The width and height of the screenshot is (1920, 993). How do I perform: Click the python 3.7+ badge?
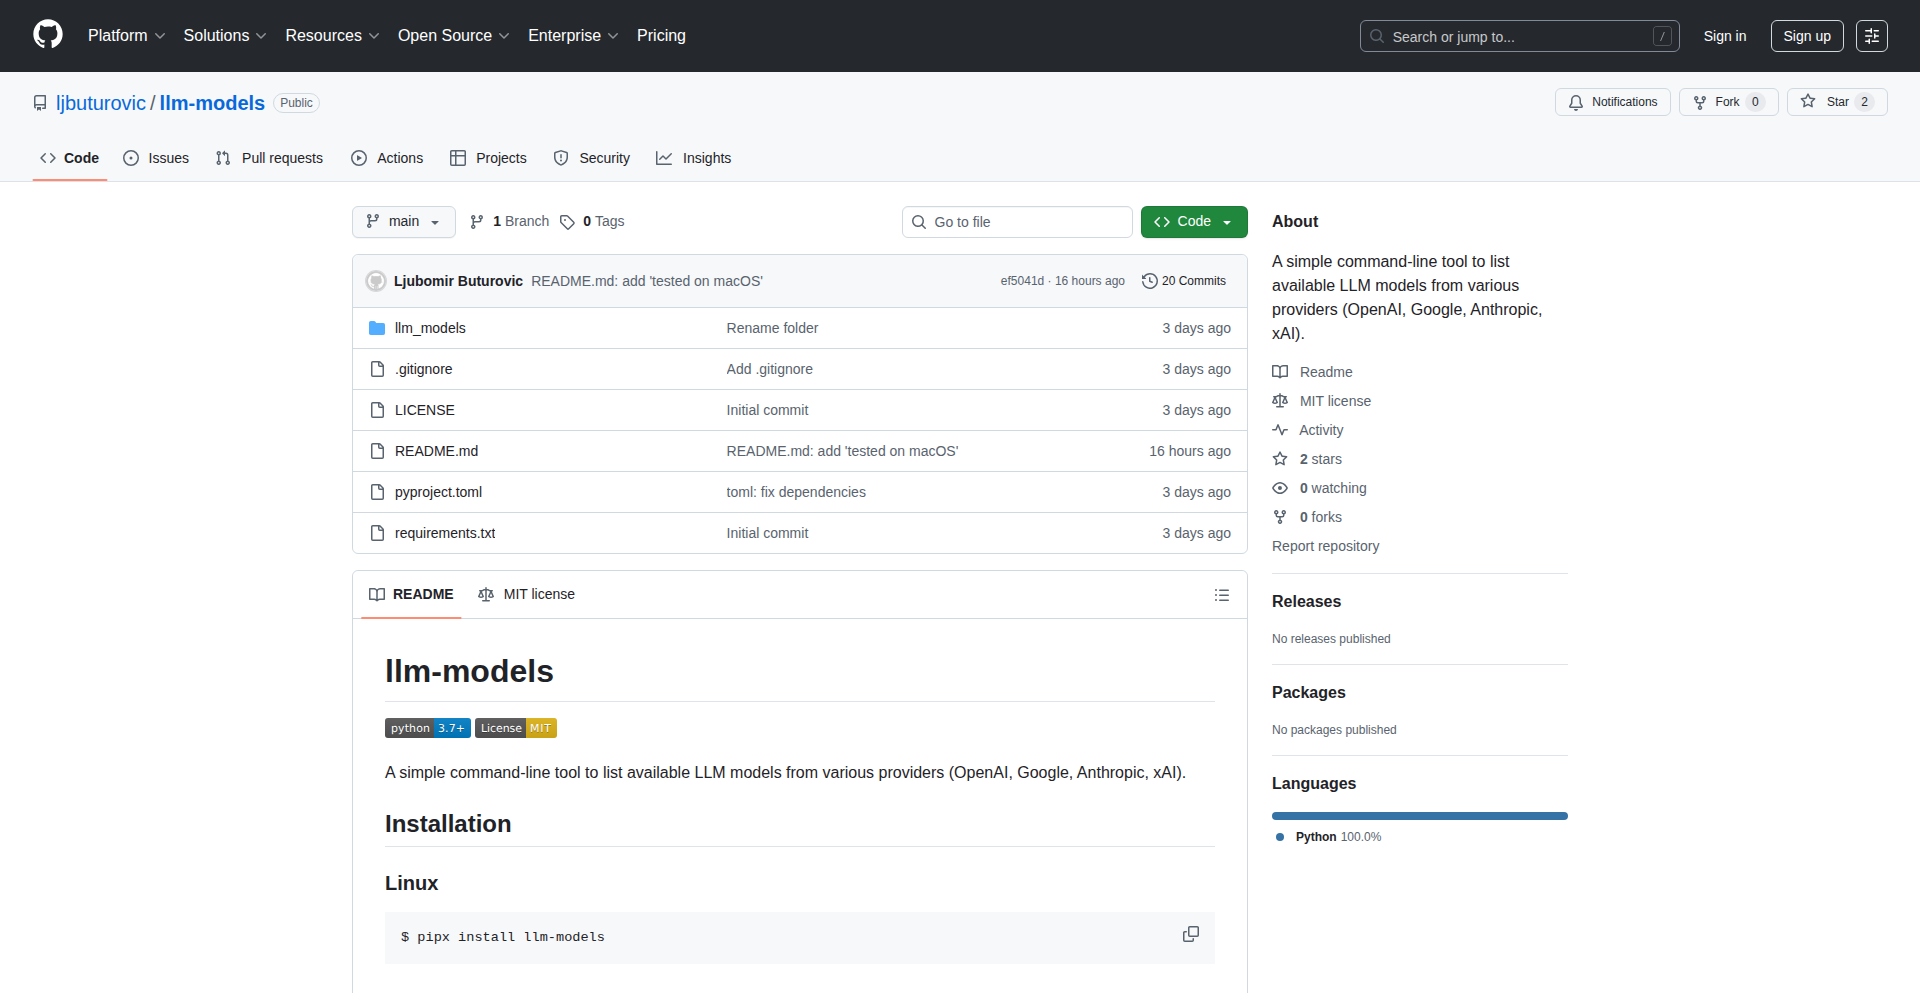tap(427, 728)
